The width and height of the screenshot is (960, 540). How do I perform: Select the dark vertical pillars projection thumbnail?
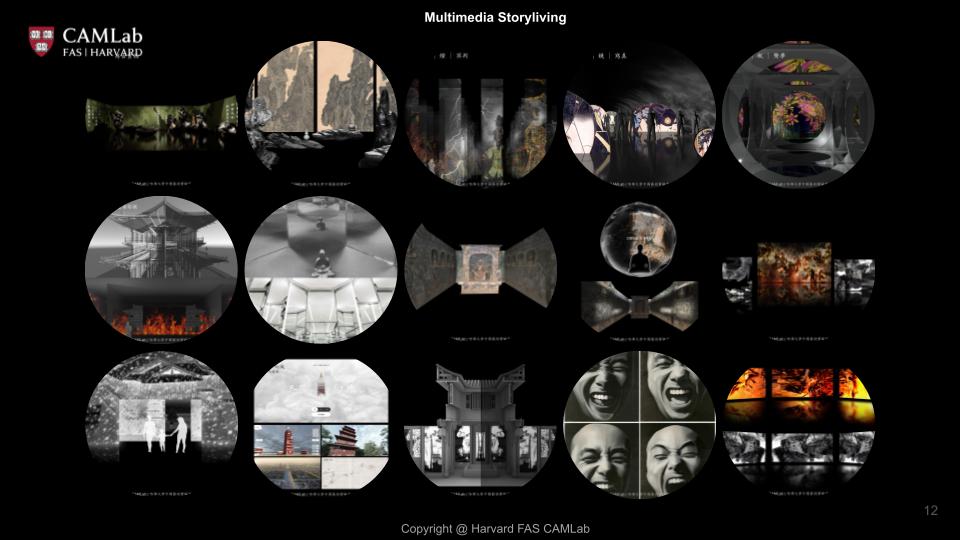(481, 116)
